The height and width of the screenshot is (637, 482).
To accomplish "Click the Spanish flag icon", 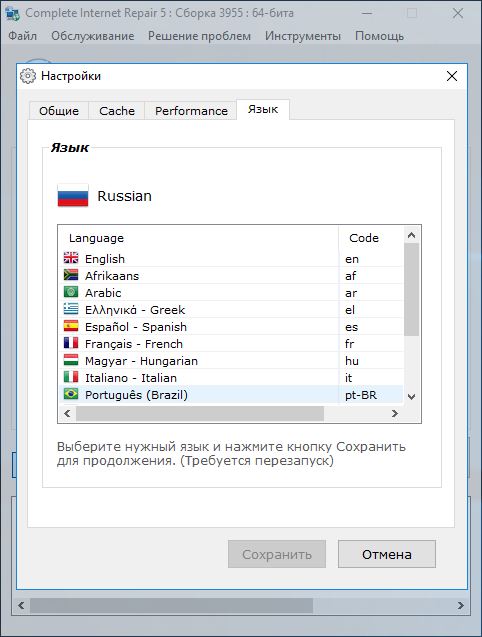I will click(71, 326).
